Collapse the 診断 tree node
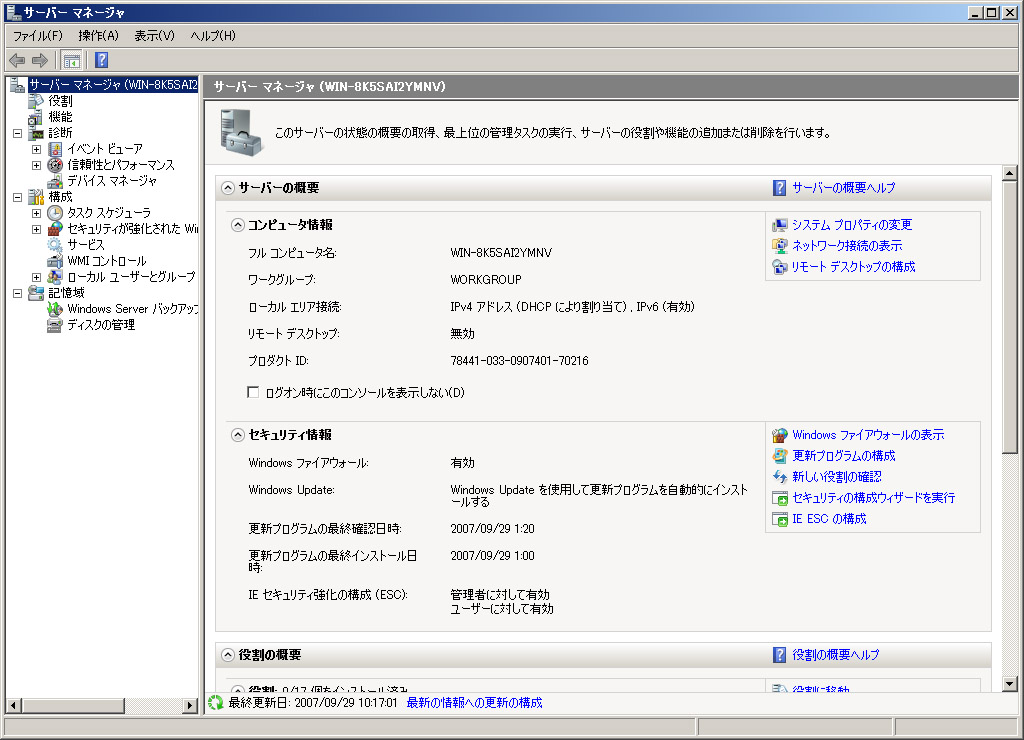 point(18,133)
